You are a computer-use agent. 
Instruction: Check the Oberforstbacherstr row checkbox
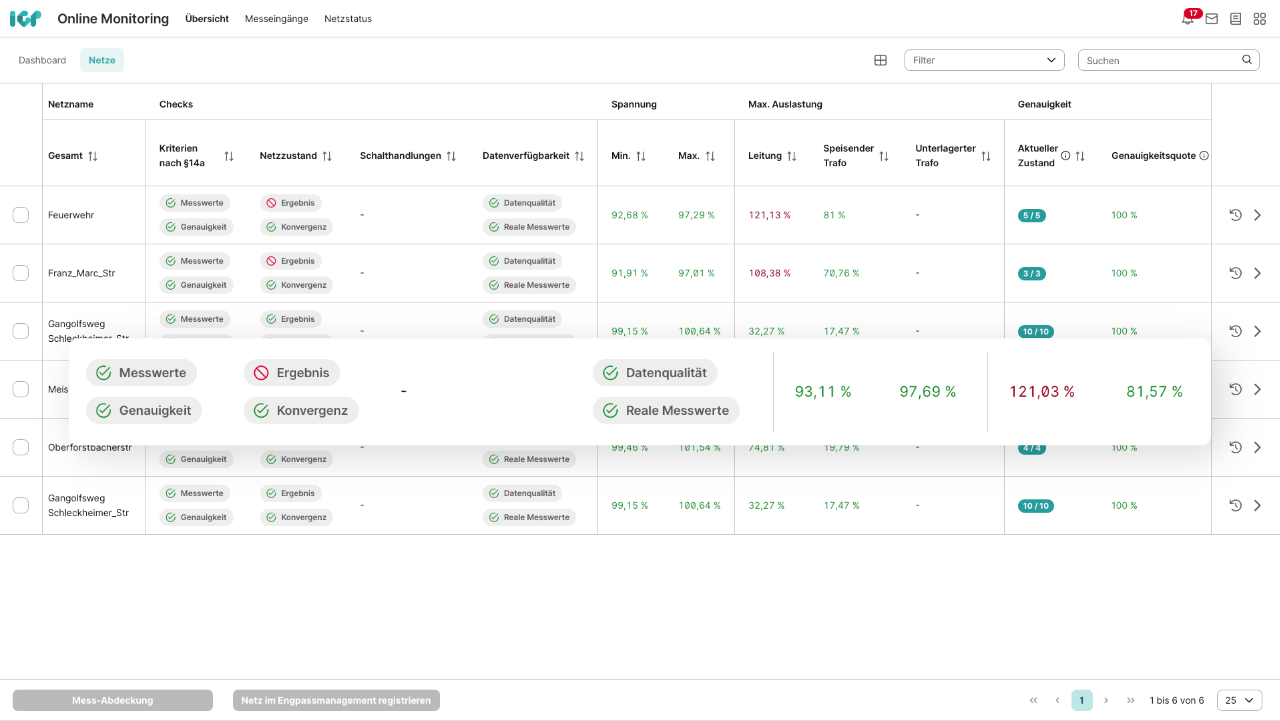(21, 447)
